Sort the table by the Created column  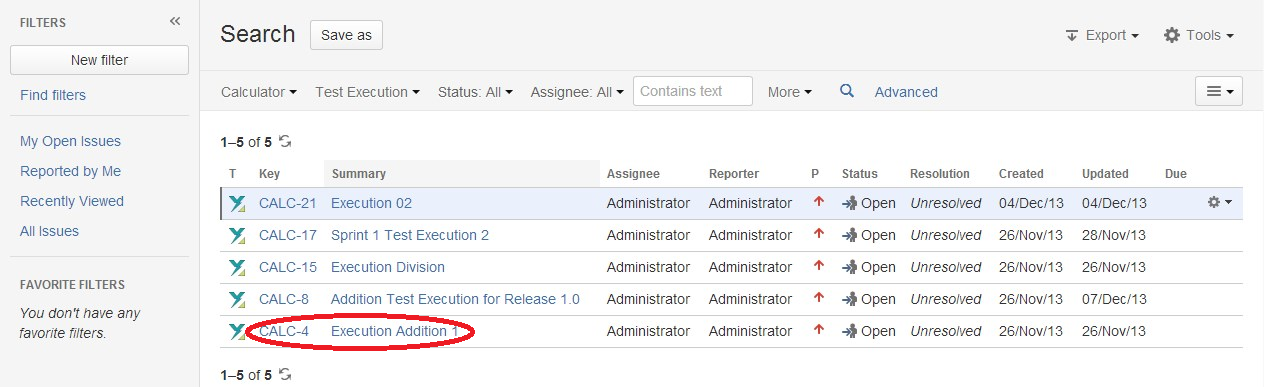[x=1021, y=173]
